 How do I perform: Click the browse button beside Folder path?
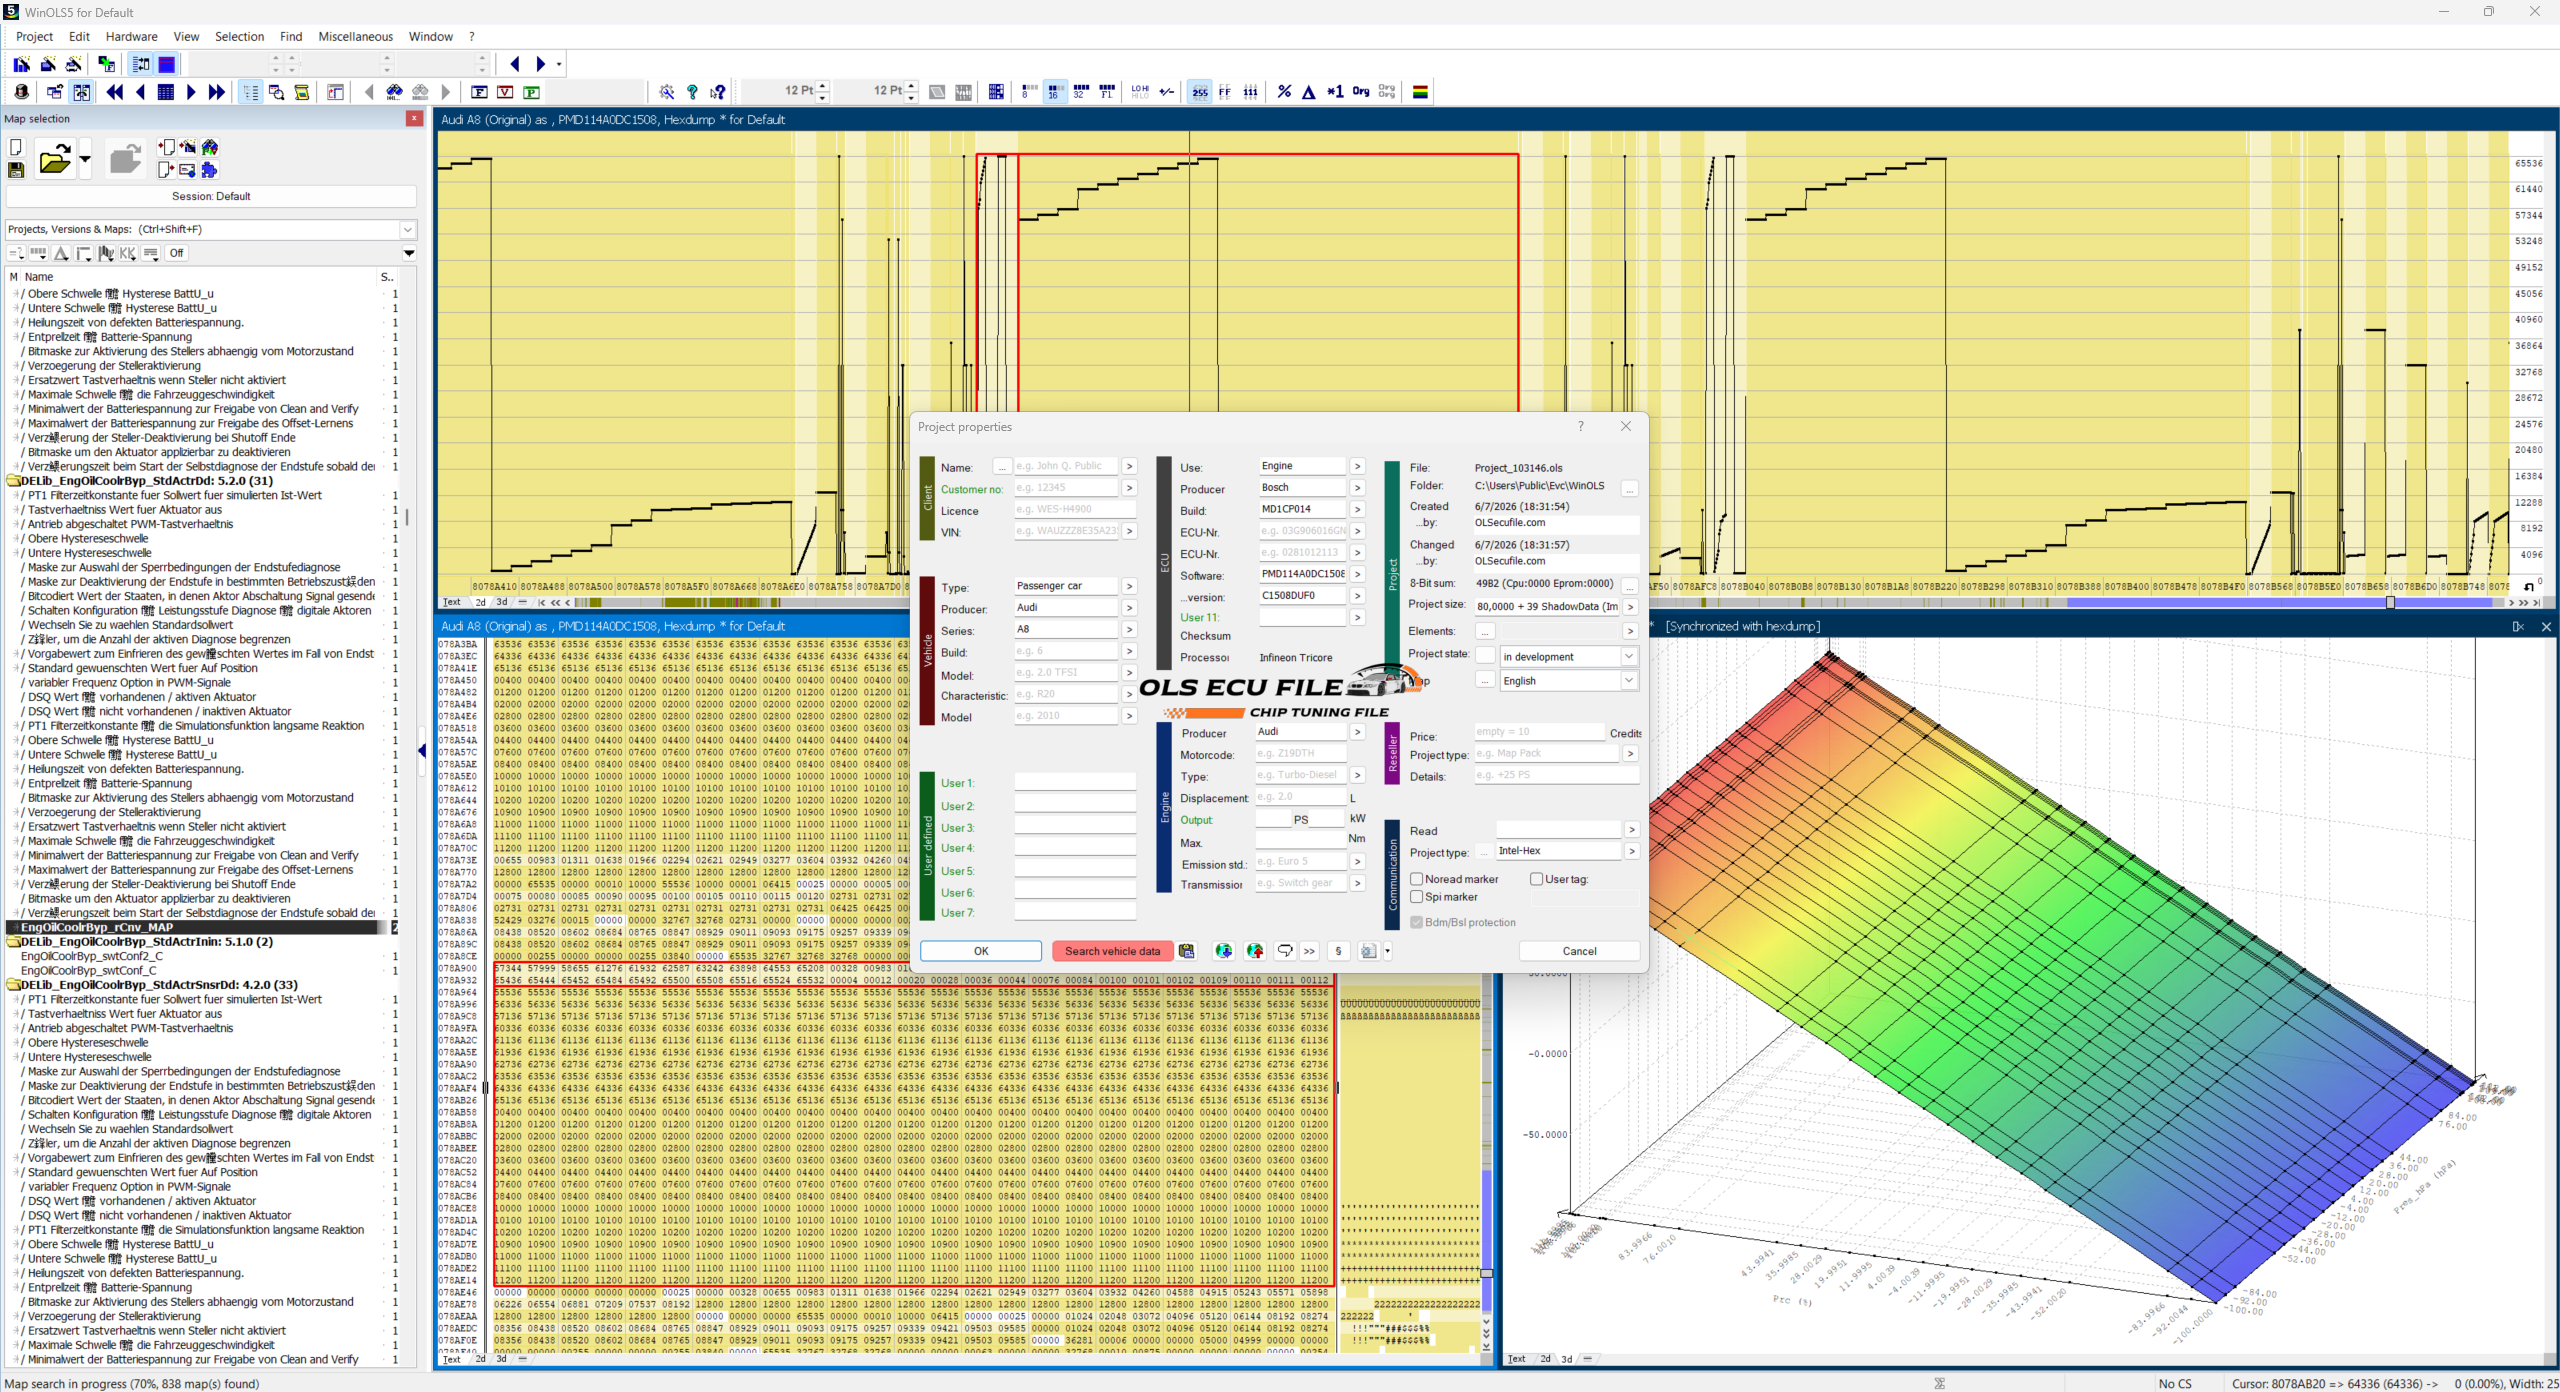point(1630,489)
